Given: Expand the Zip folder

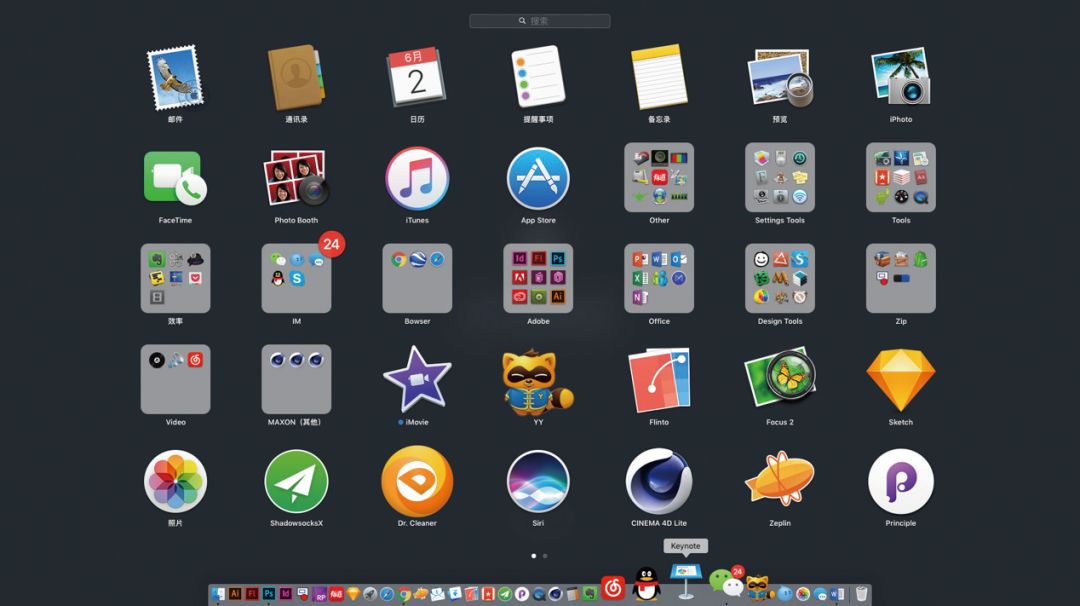Looking at the screenshot, I should 901,278.
